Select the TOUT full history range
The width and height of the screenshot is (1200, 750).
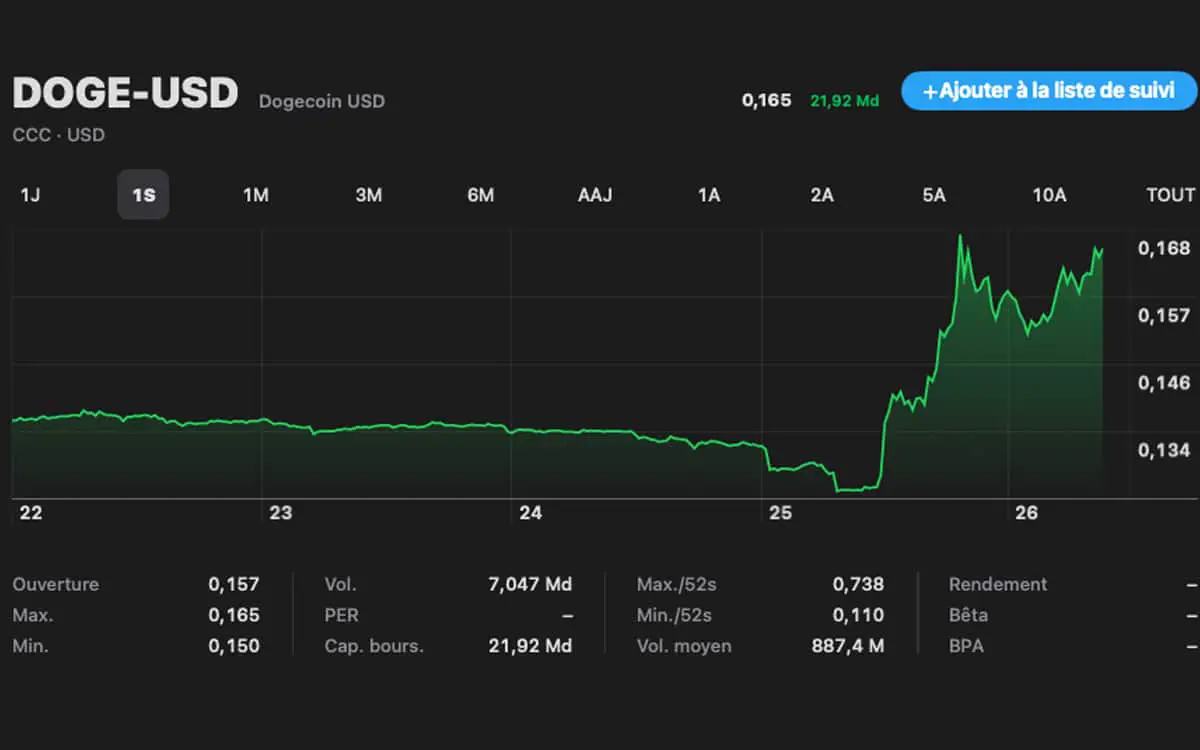tap(1171, 195)
